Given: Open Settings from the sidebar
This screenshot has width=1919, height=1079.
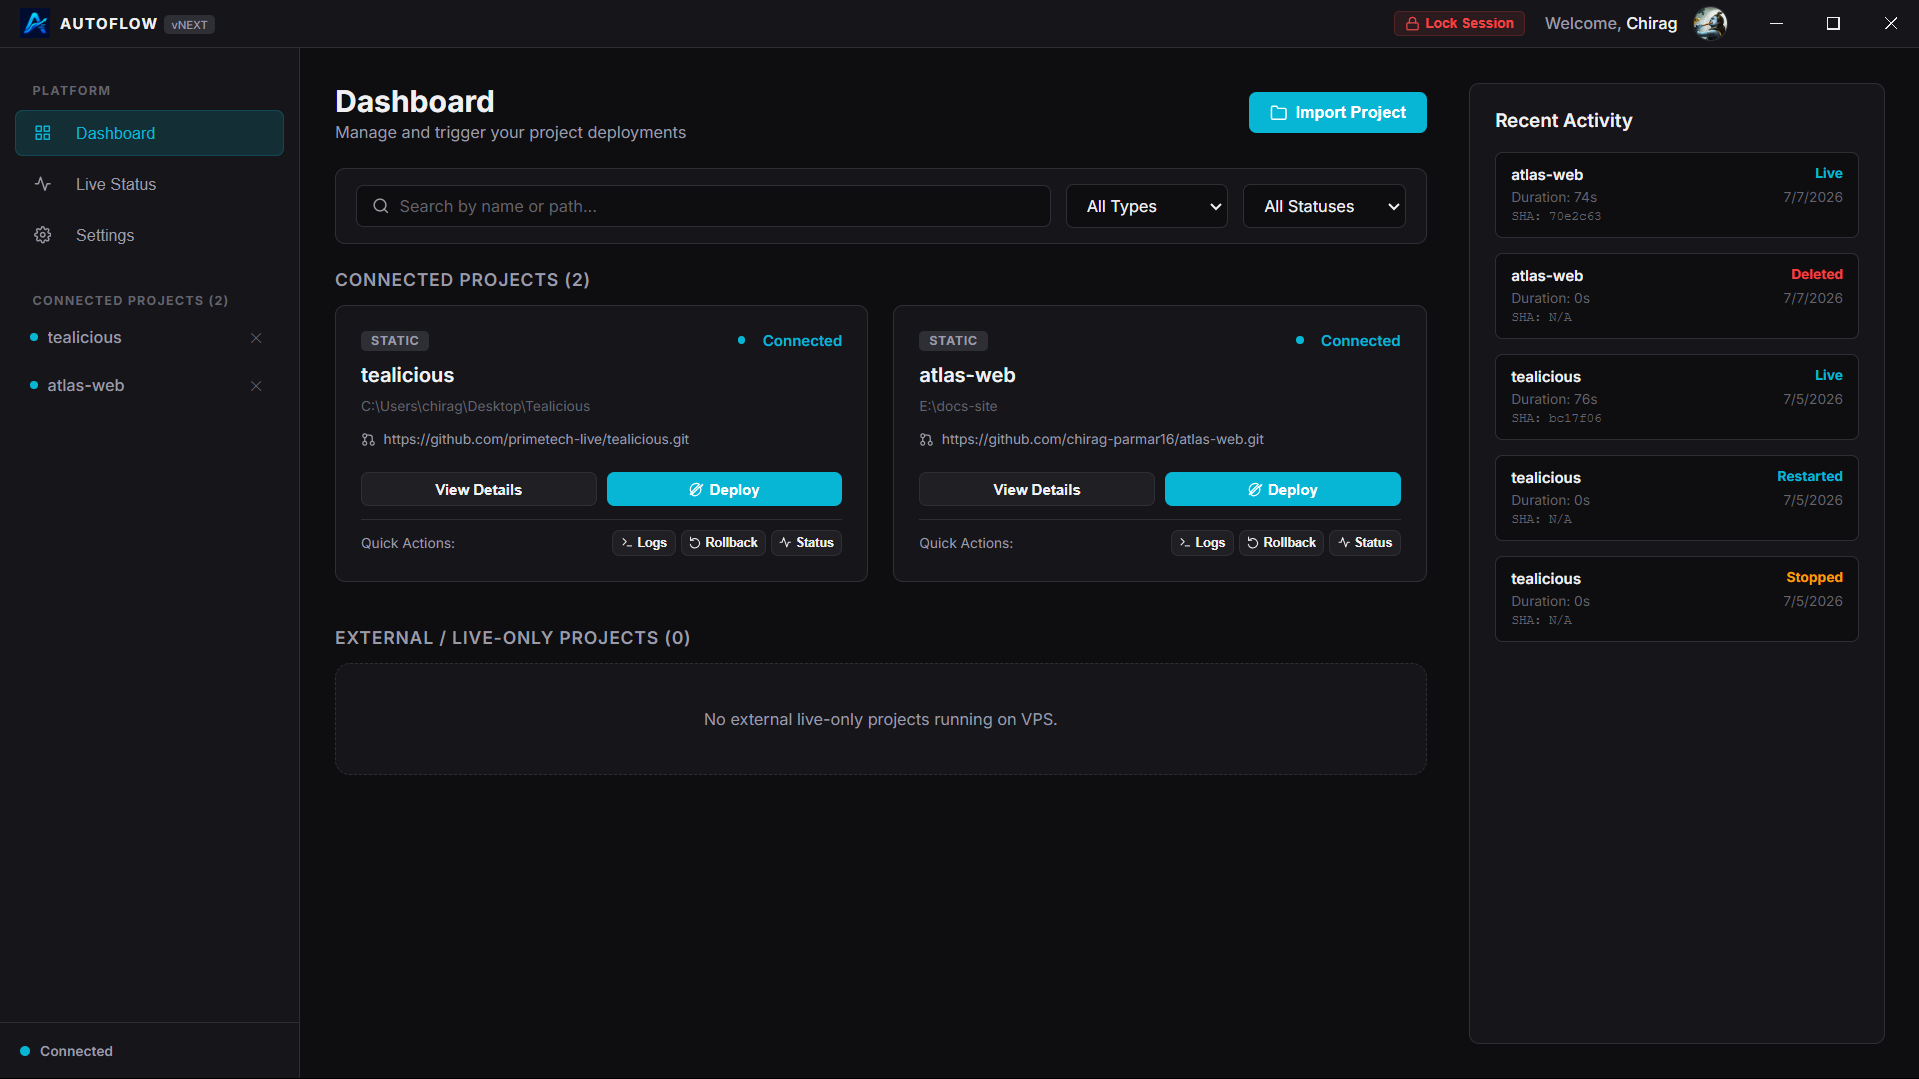Looking at the screenshot, I should [x=149, y=235].
